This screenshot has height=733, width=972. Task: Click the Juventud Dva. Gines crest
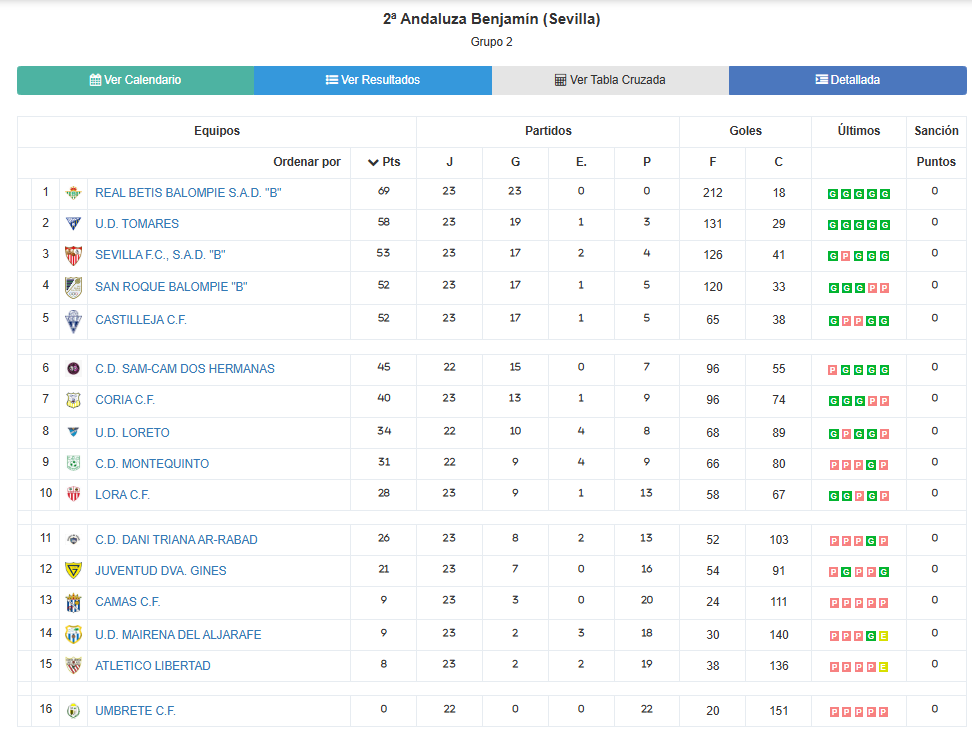pyautogui.click(x=73, y=571)
